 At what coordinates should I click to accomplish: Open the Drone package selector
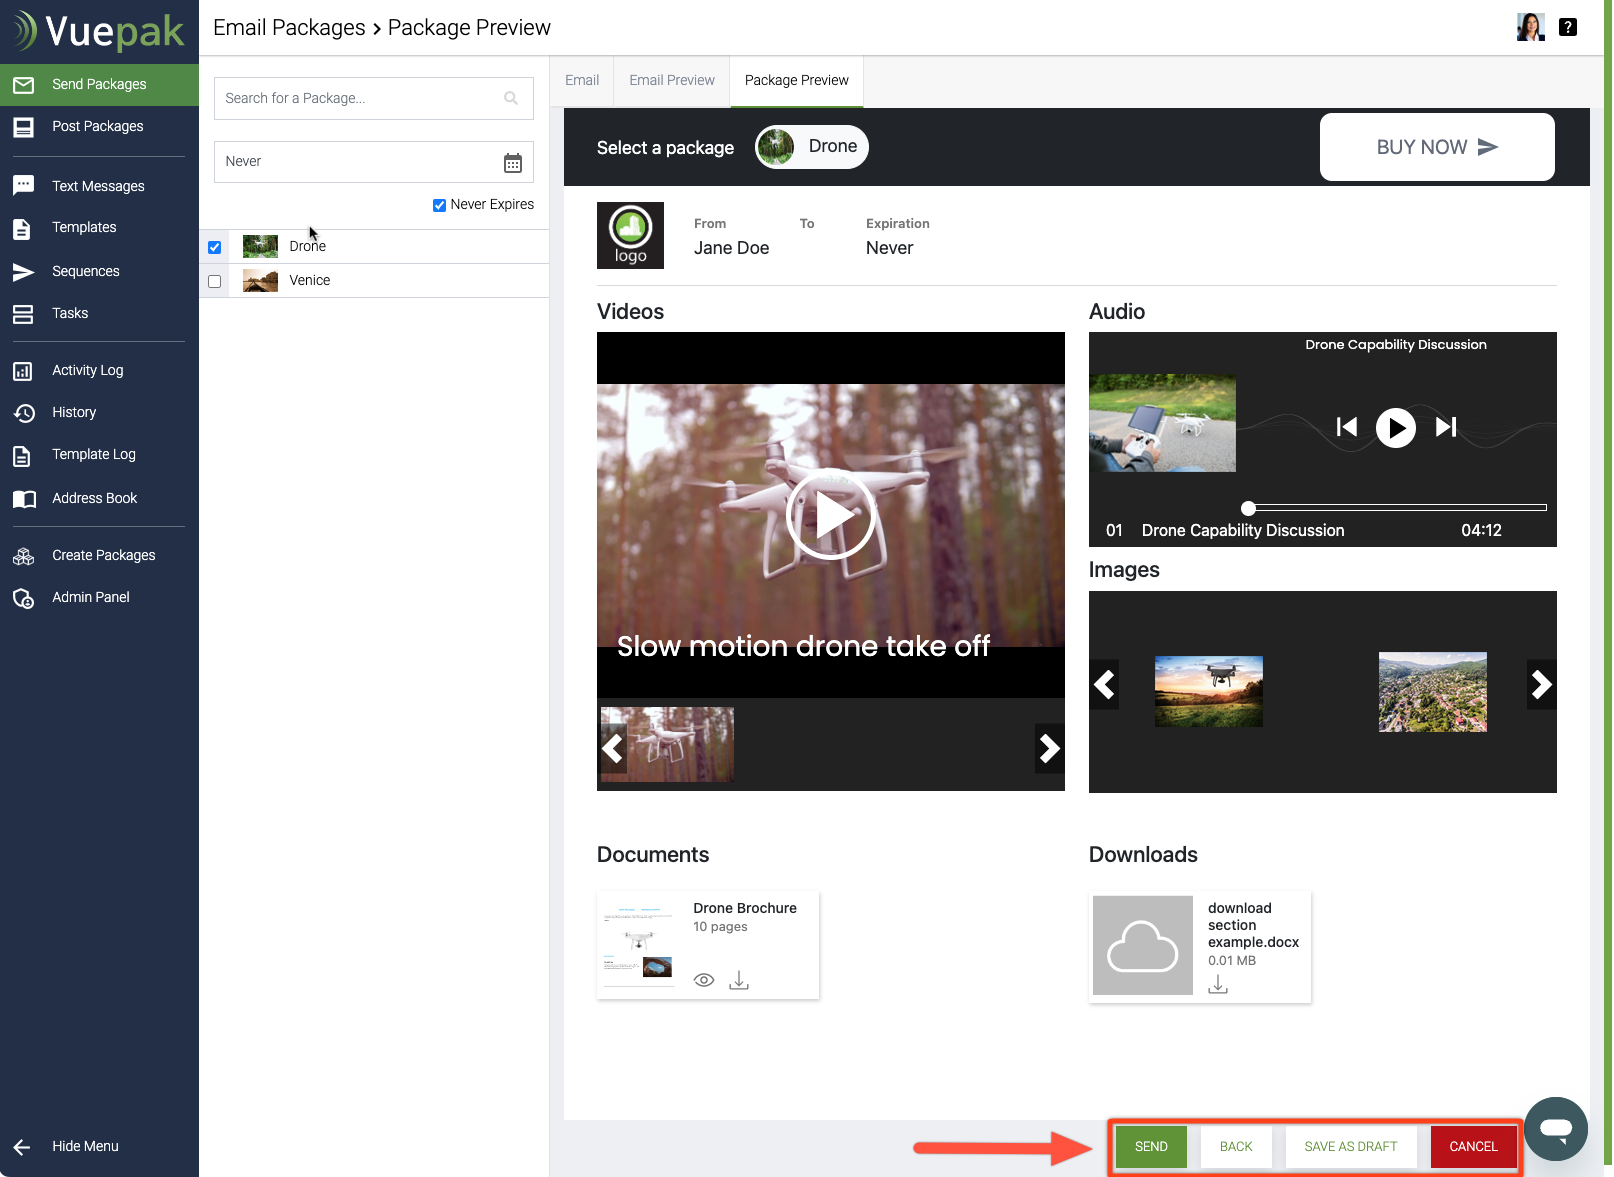(812, 147)
